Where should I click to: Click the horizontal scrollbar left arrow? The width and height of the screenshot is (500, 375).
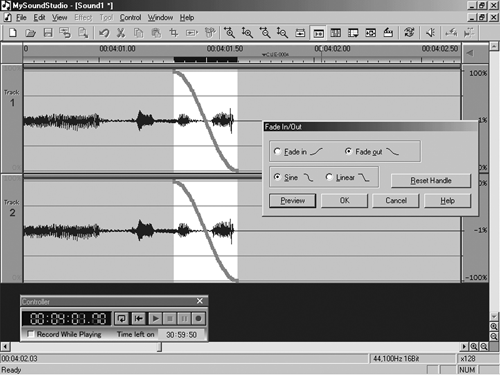tap(5, 347)
